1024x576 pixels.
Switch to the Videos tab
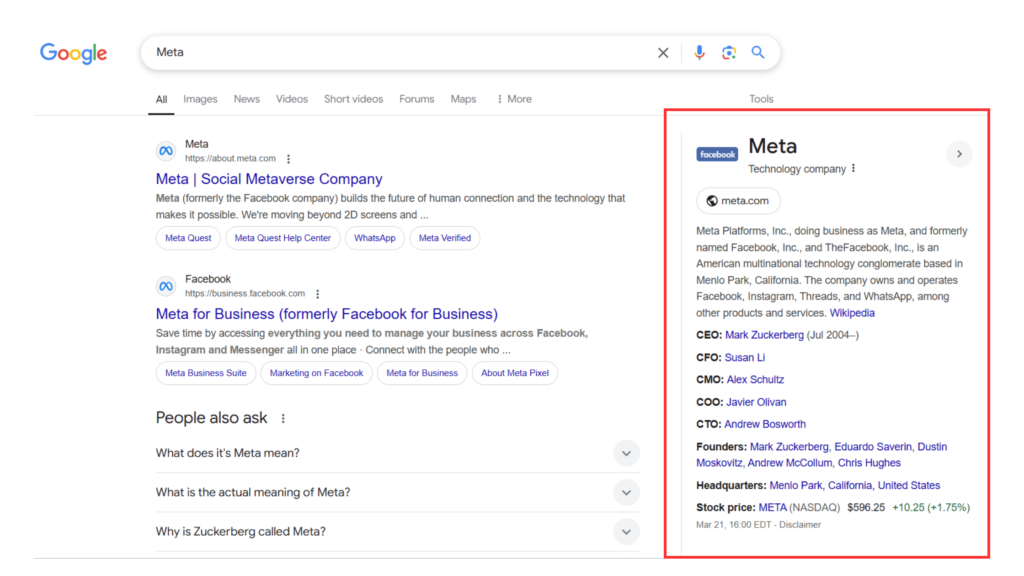pyautogui.click(x=291, y=99)
